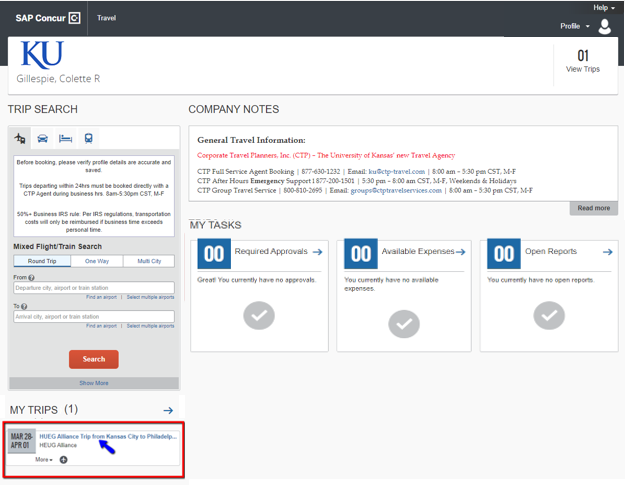Expand the More menu on trip card

coord(44,459)
